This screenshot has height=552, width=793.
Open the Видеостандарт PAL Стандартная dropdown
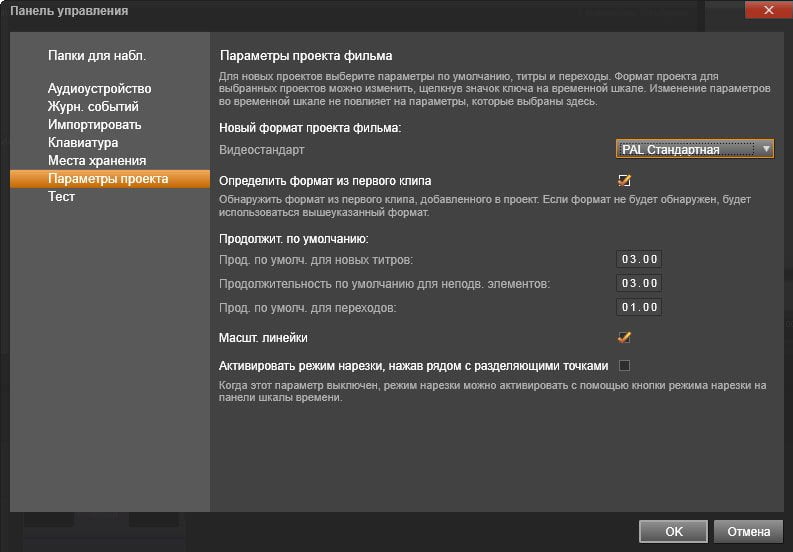tap(694, 149)
